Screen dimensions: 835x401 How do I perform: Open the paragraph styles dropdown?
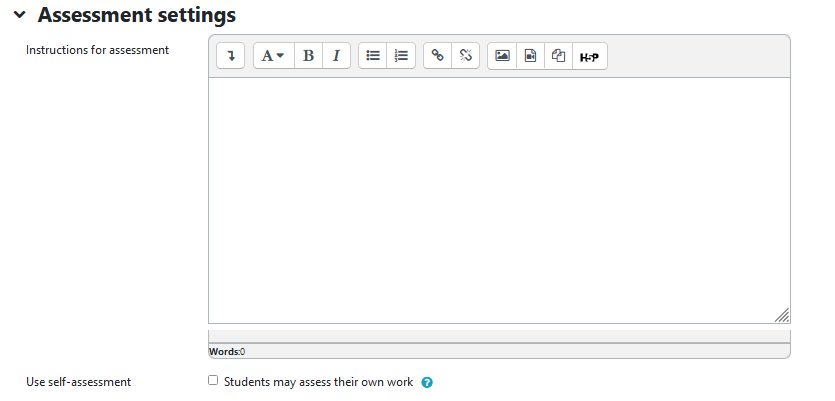[x=273, y=56]
